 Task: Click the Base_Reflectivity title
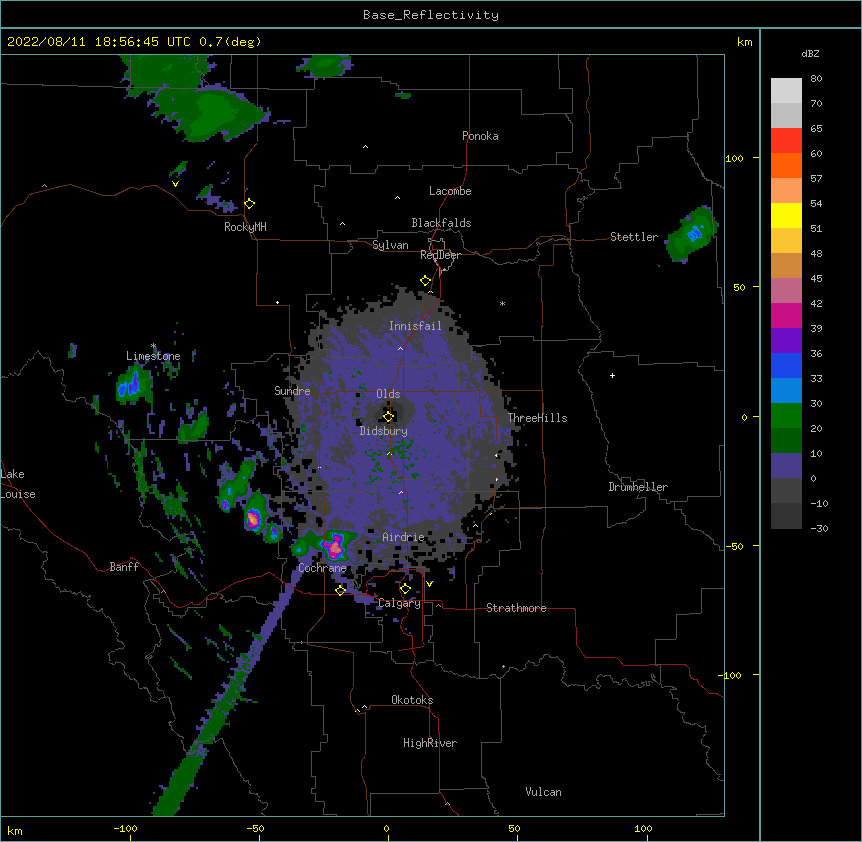pos(431,15)
